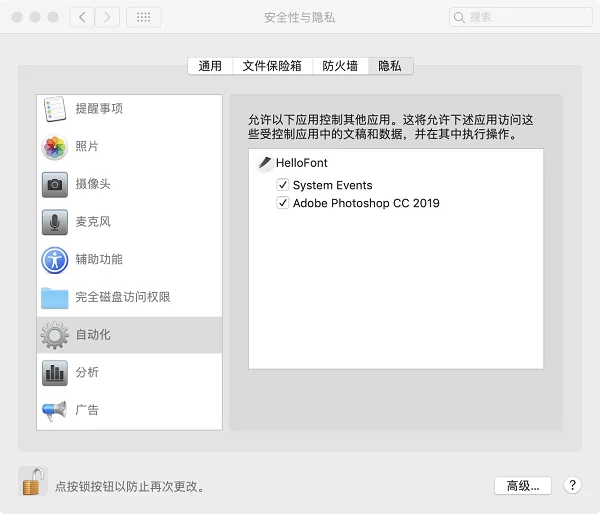Switch to the 防火墙 tab
This screenshot has height=514, width=600.
coord(340,66)
